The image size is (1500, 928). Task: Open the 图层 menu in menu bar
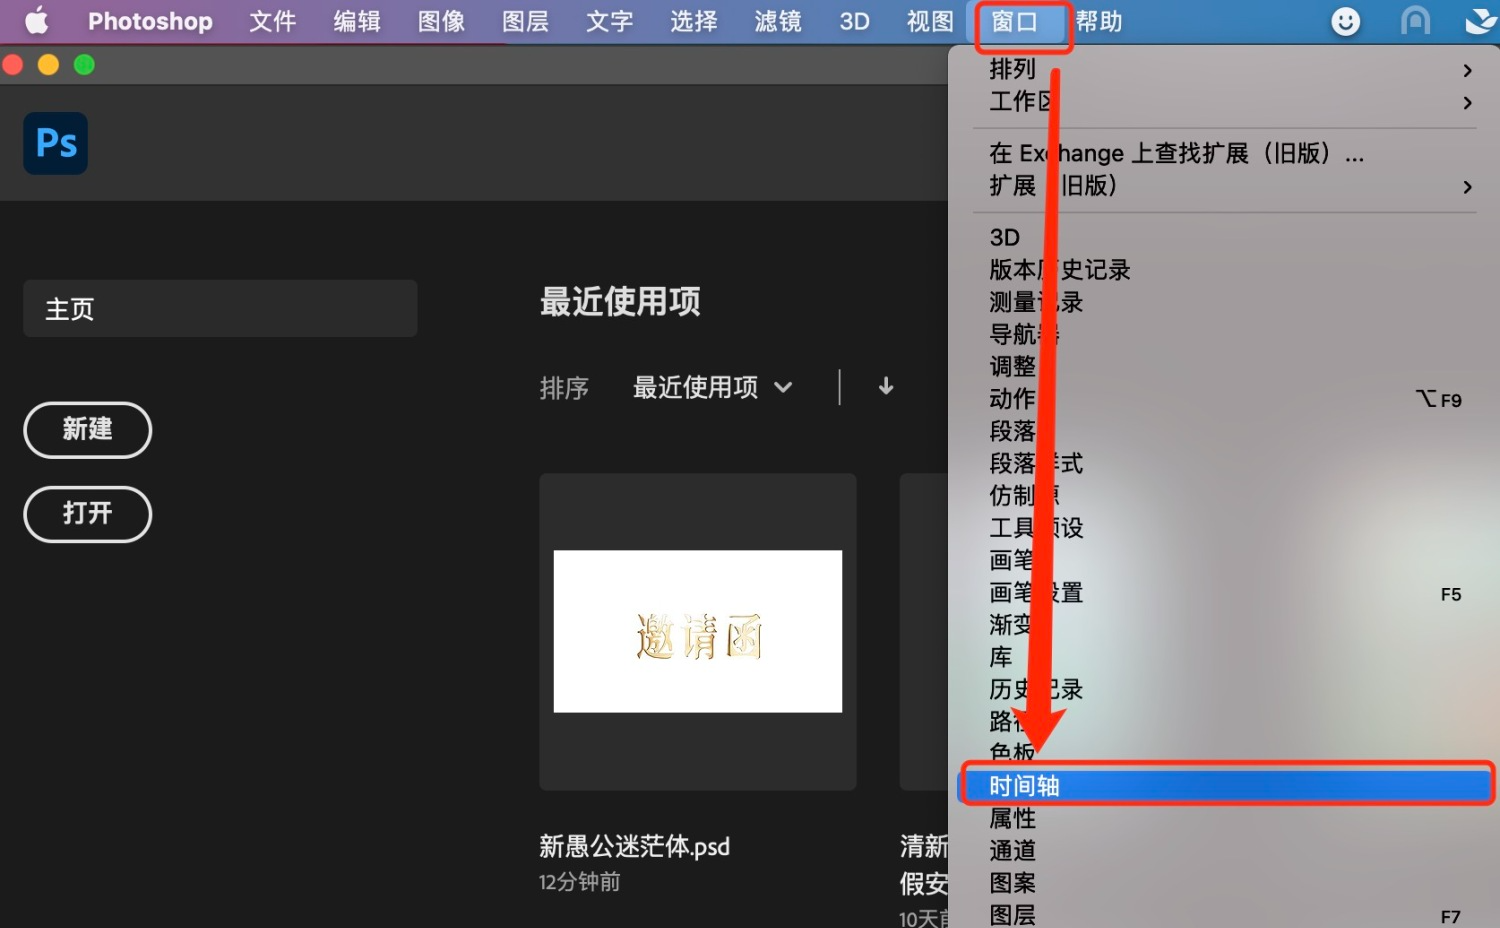click(x=525, y=21)
